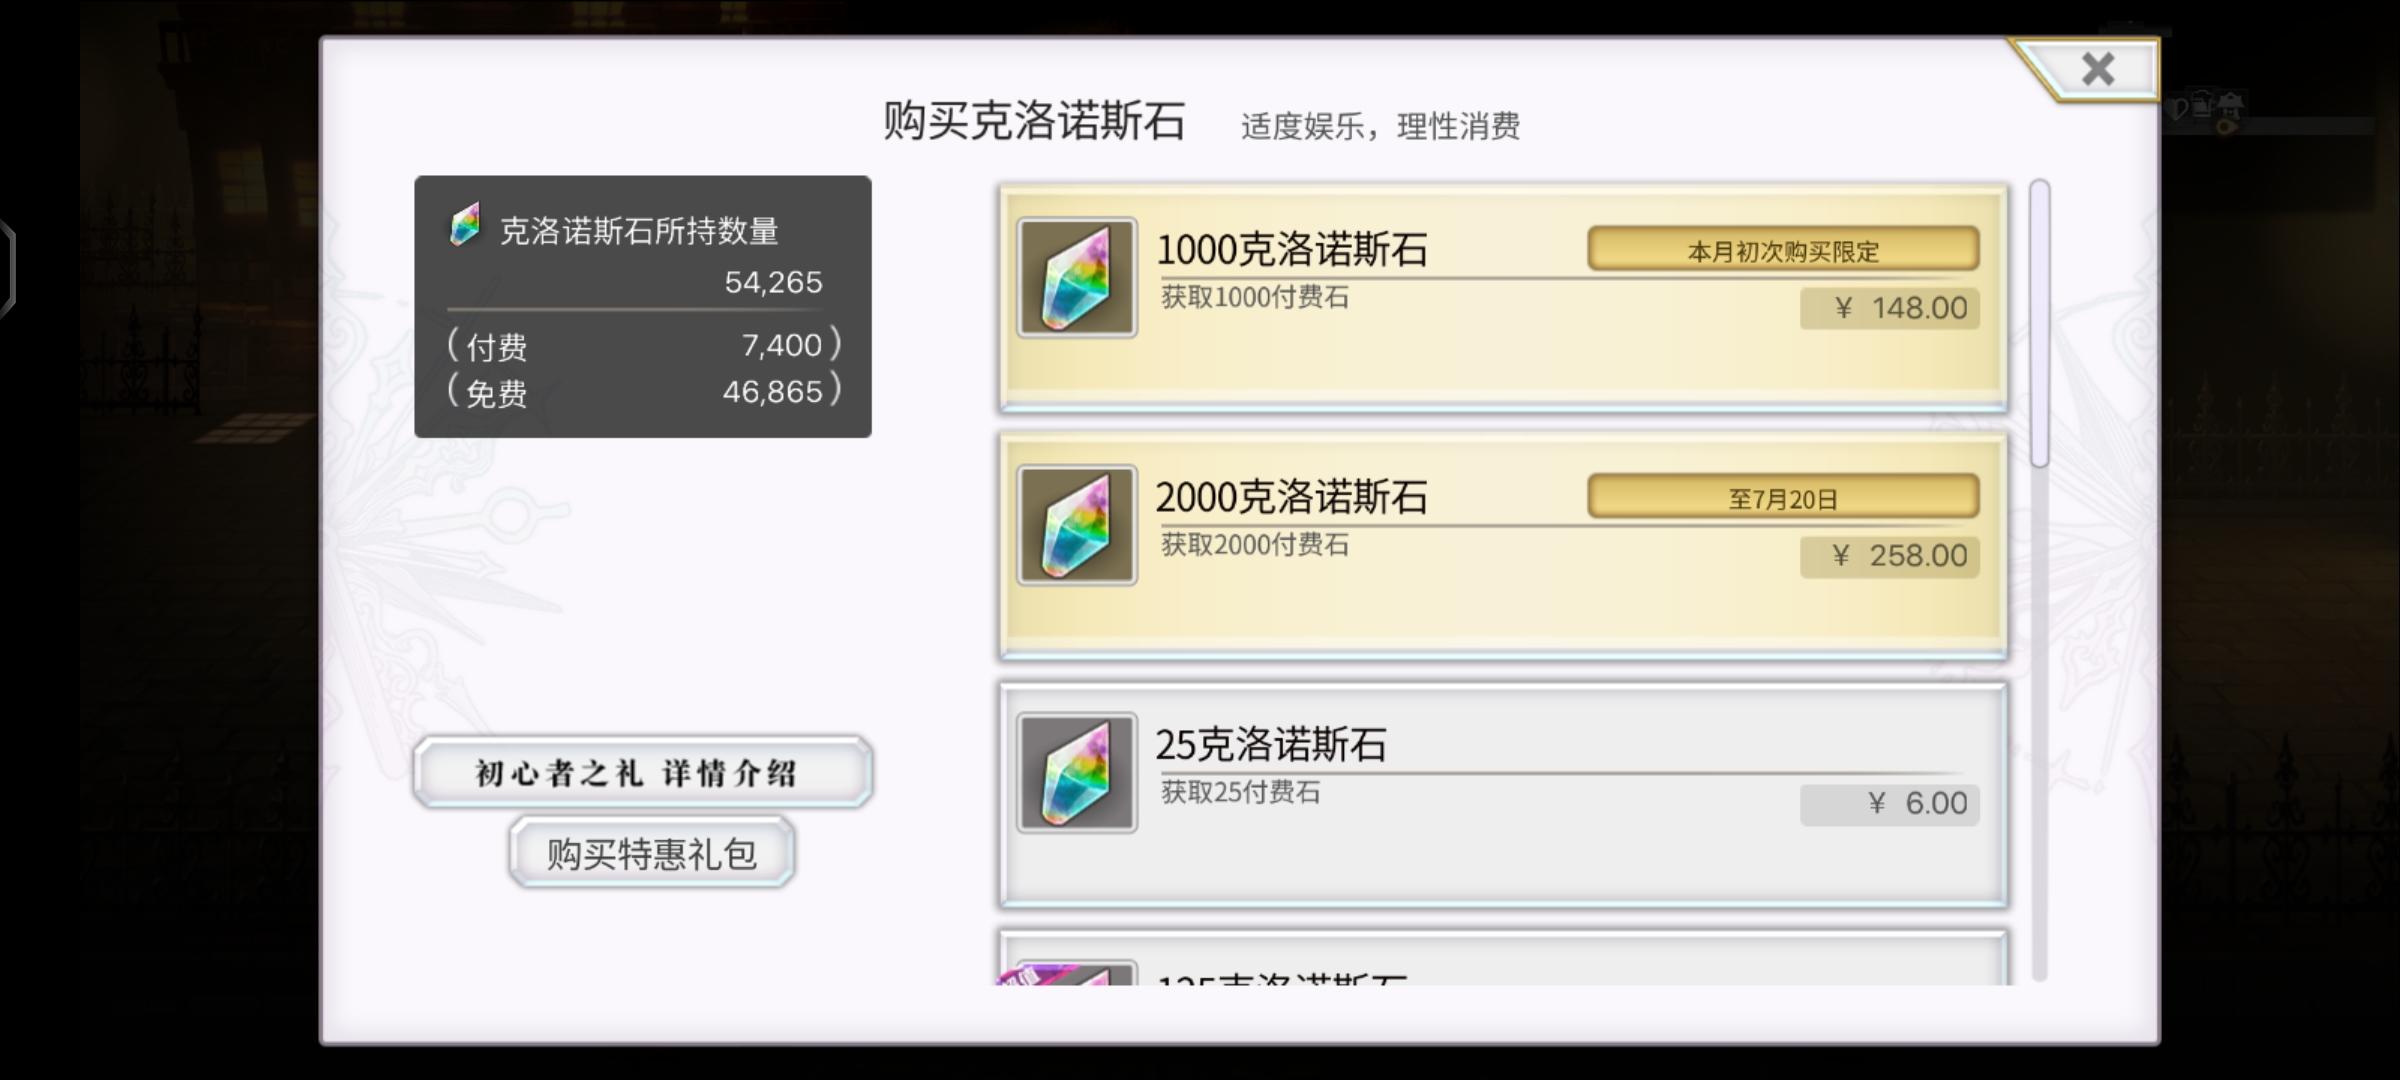2400x1080 pixels.
Task: Close the purchase dialog with X
Action: tap(2097, 70)
